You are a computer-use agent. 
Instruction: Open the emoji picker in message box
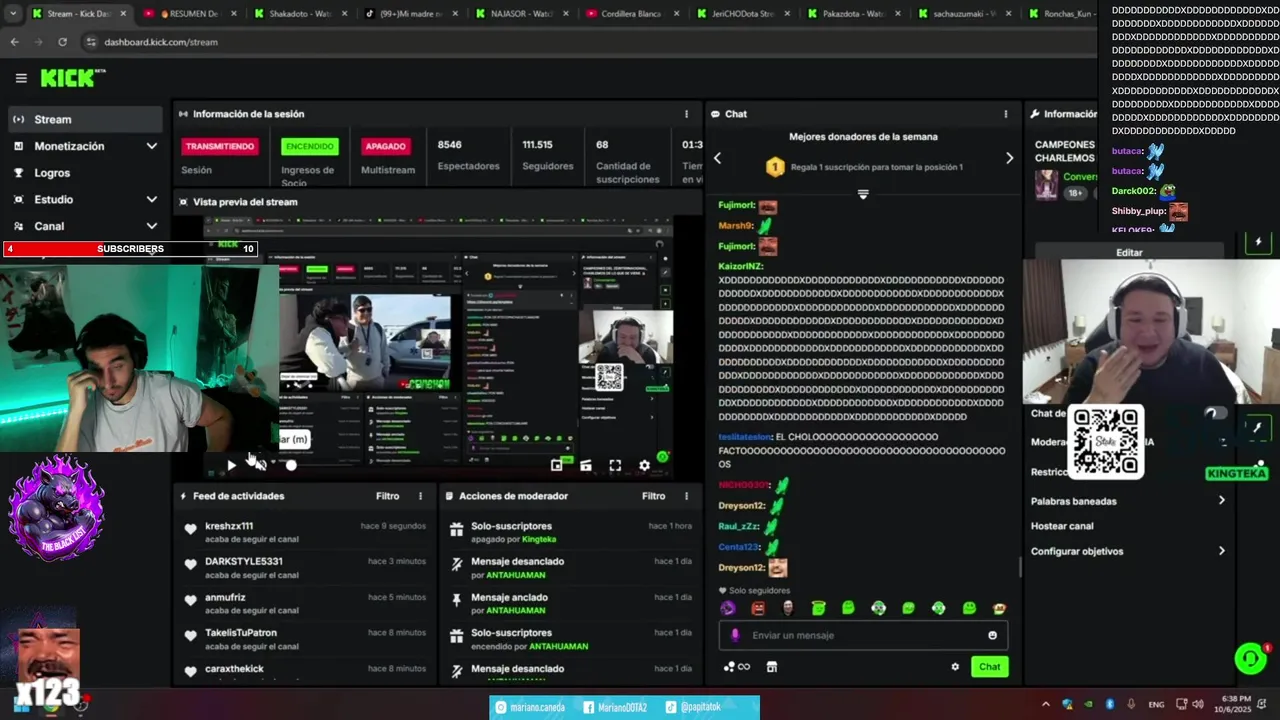992,635
